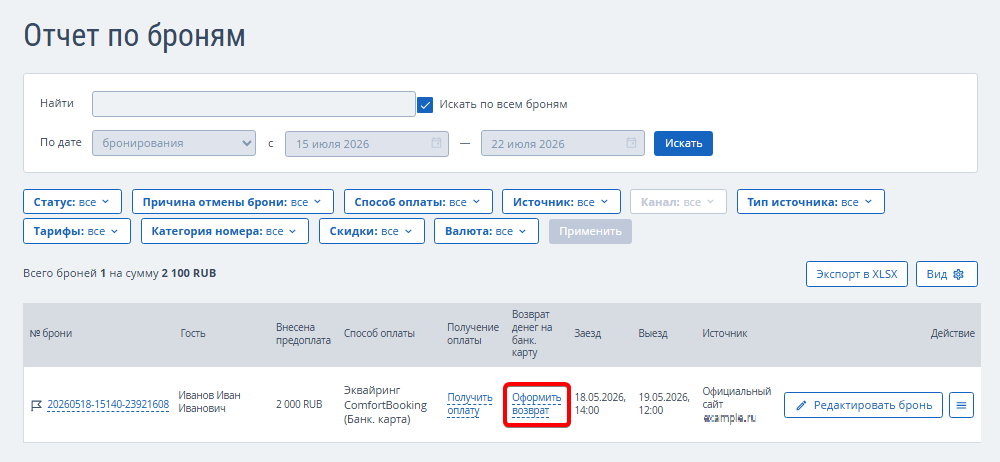The image size is (1000, 462).
Task: Click the Гость column header
Action: pyautogui.click(x=193, y=333)
